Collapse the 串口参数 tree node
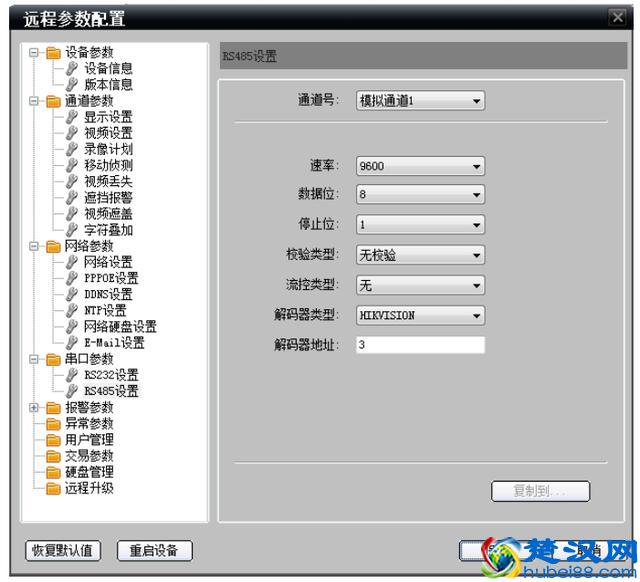The width and height of the screenshot is (640, 582). point(34,359)
